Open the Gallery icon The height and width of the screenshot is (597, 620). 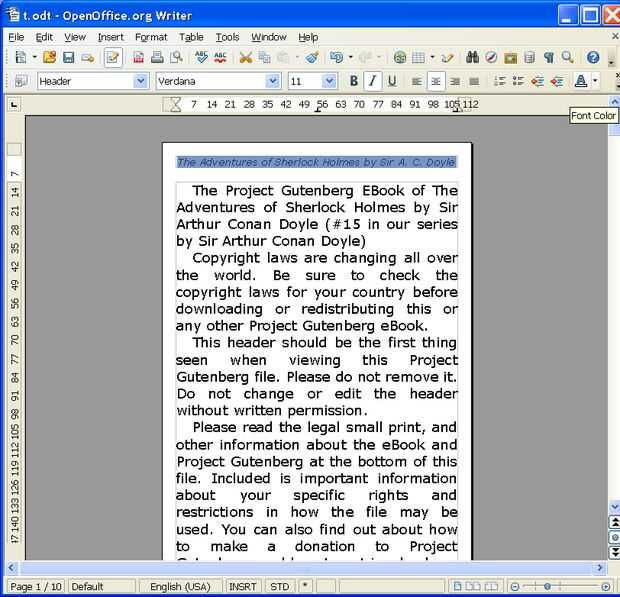click(x=510, y=58)
